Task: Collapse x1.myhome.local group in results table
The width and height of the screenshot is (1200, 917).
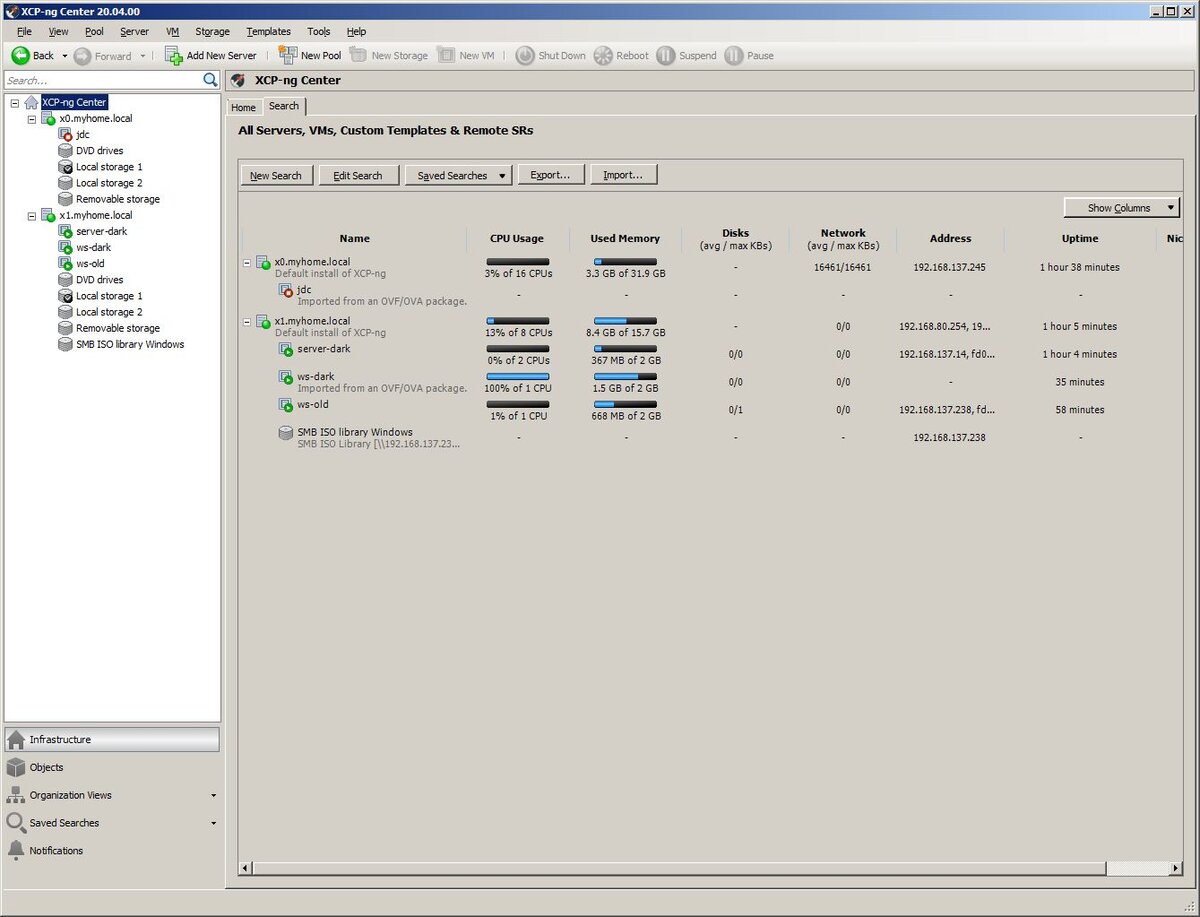Action: point(247,322)
